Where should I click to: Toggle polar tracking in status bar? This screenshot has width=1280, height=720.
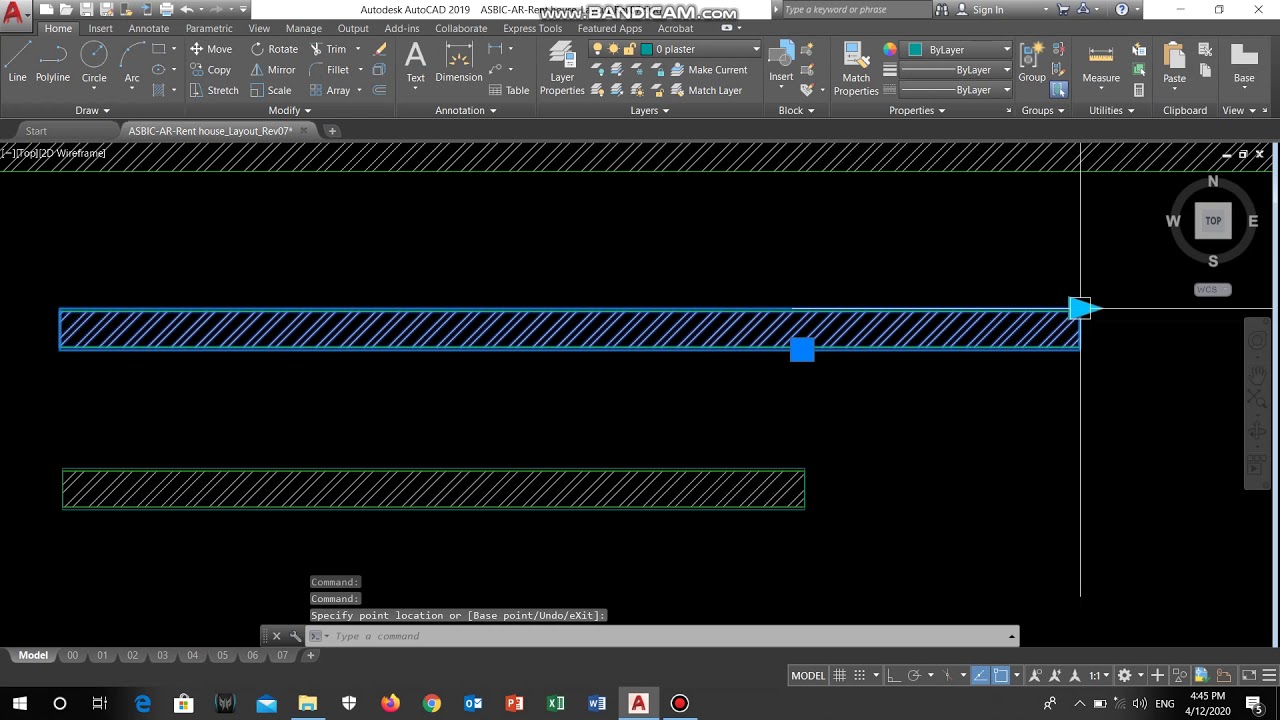tap(913, 676)
